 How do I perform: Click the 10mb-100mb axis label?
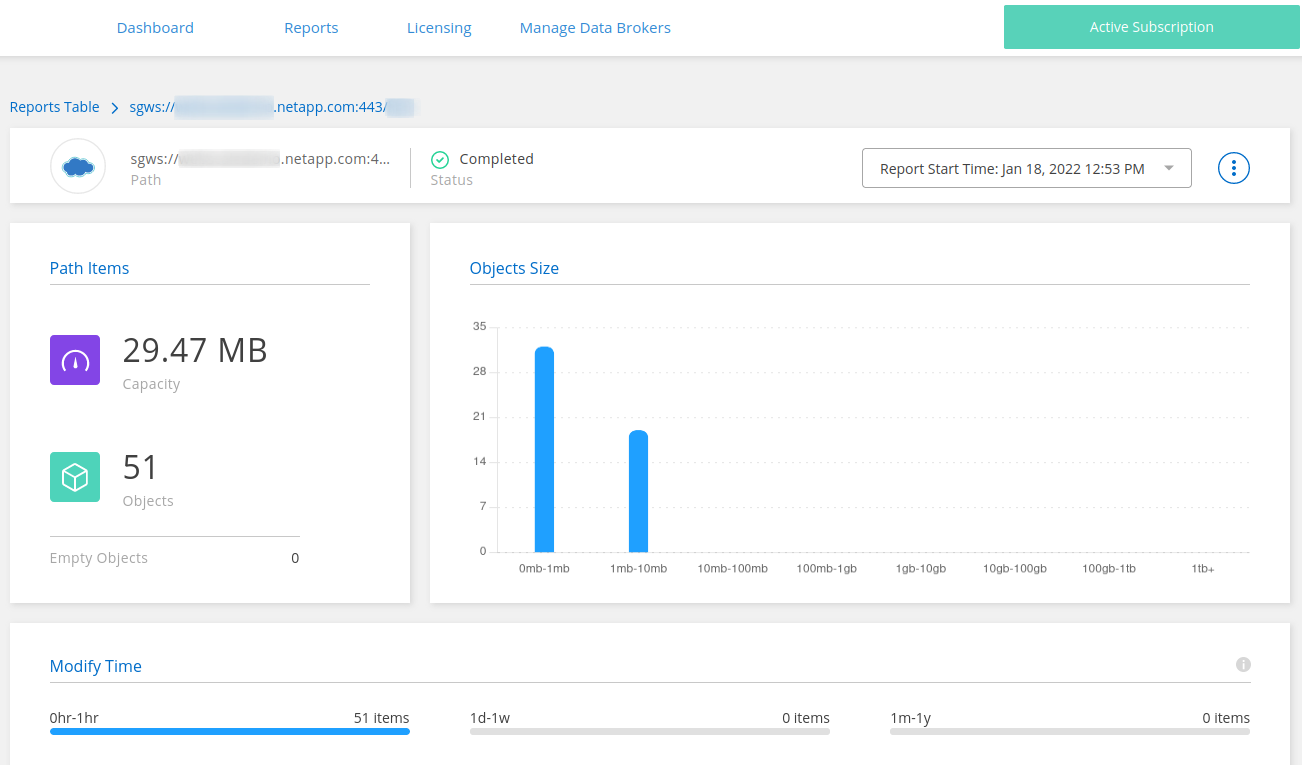pos(733,569)
